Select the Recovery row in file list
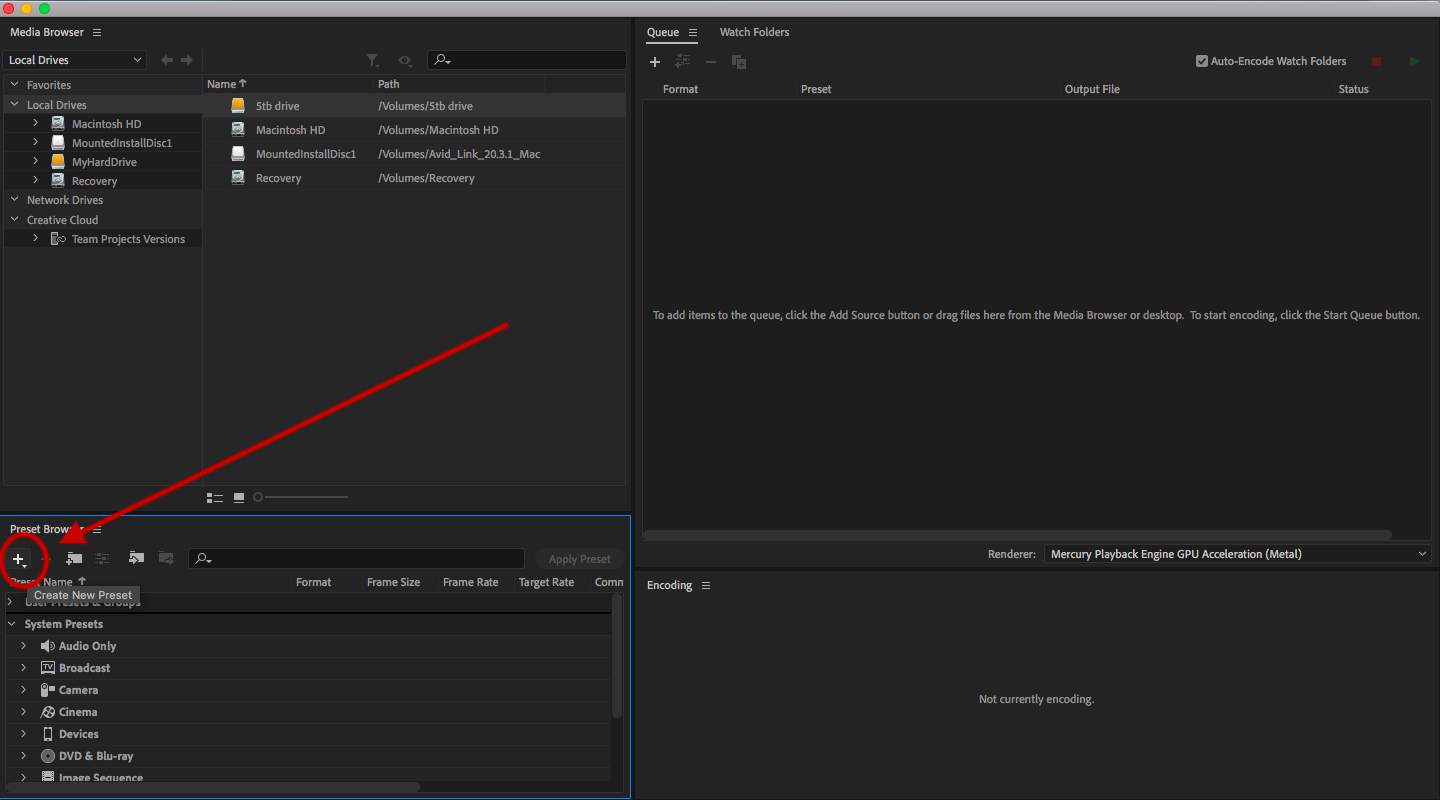 click(414, 178)
